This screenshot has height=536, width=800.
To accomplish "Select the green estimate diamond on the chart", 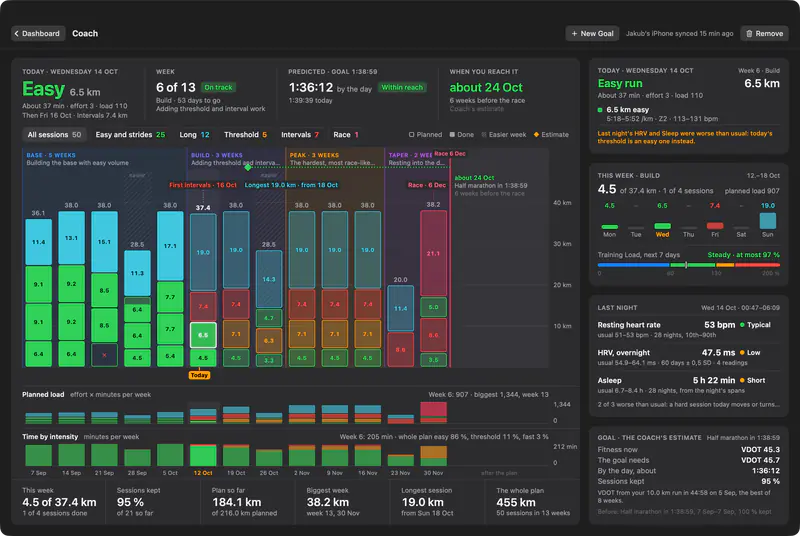I will [248, 167].
